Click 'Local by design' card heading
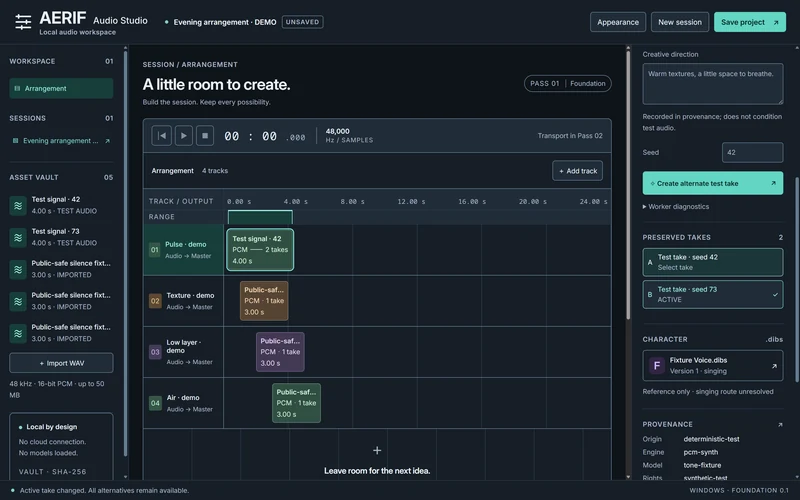 point(52,427)
